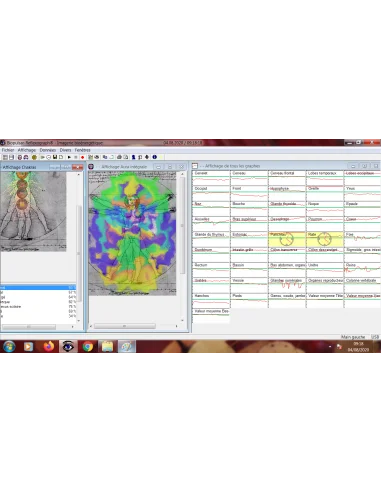Open the Données menu
381x492 pixels.
pos(48,150)
